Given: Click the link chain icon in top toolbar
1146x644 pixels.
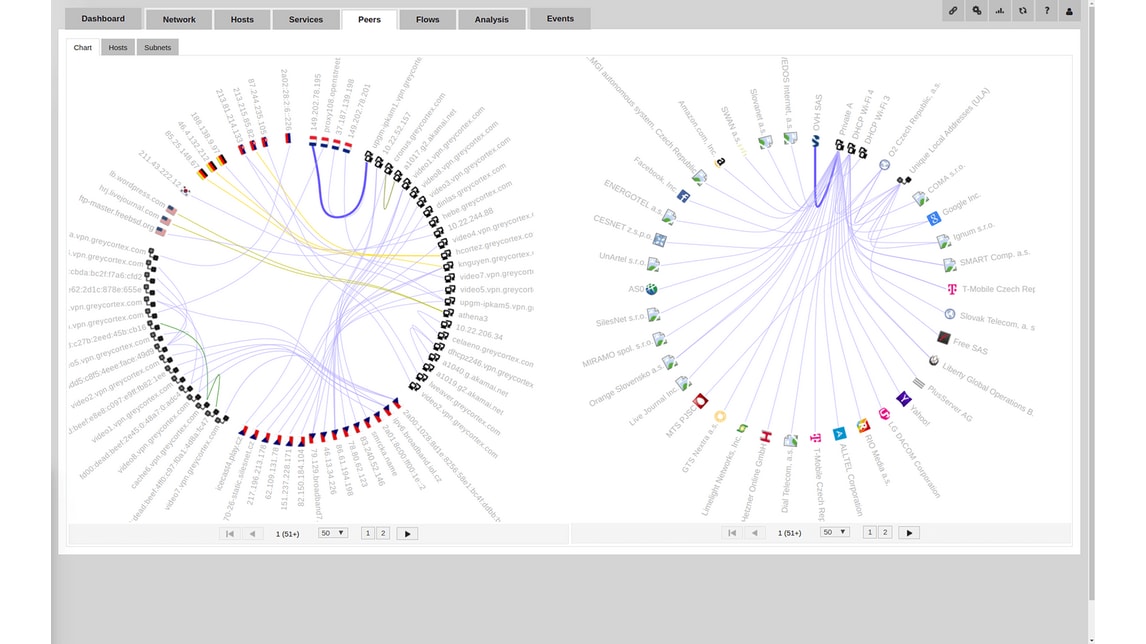Looking at the screenshot, I should pyautogui.click(x=953, y=11).
